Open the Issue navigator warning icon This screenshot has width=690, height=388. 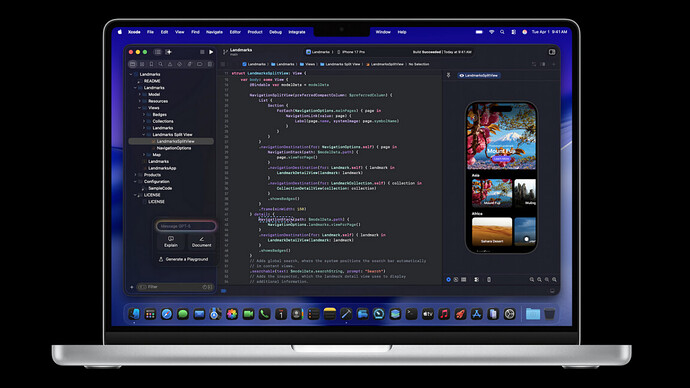pyautogui.click(x=170, y=64)
